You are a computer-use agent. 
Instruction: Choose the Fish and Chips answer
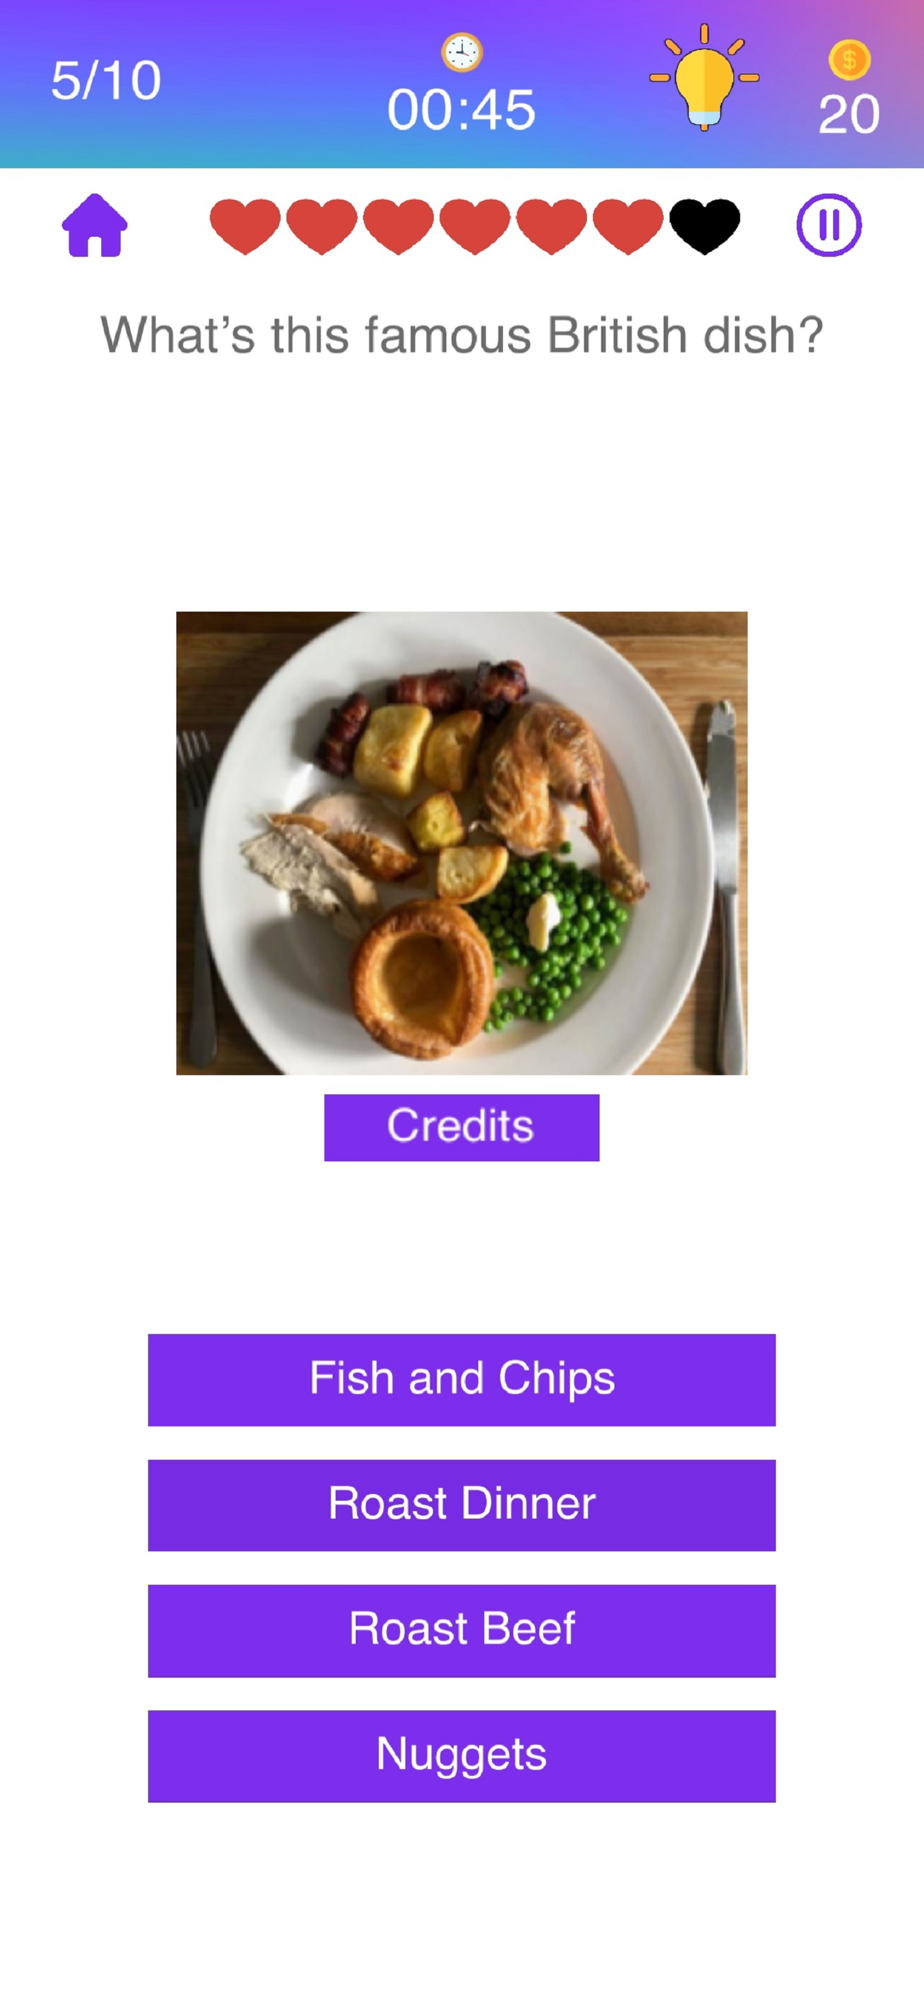[462, 1379]
